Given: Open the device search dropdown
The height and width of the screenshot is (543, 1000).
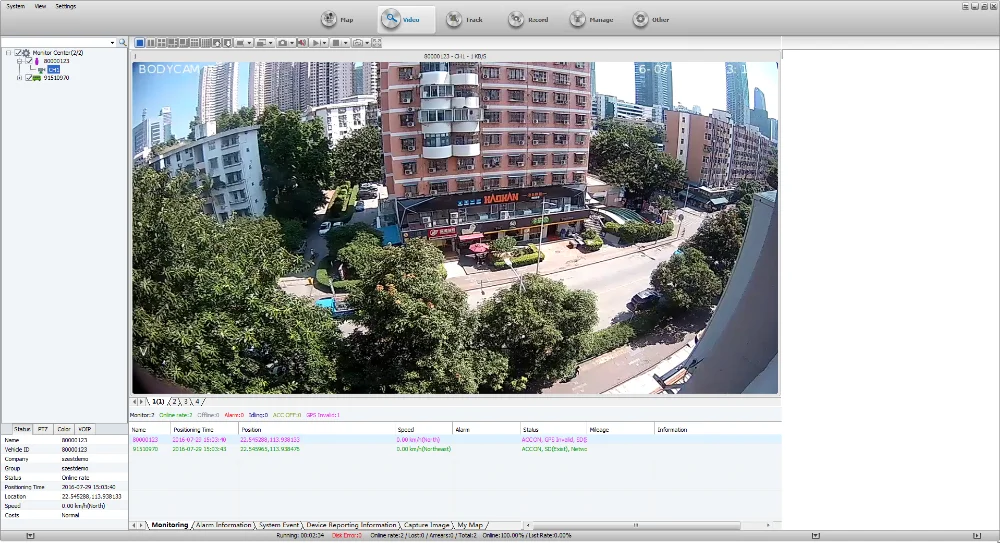Looking at the screenshot, I should click(x=112, y=43).
